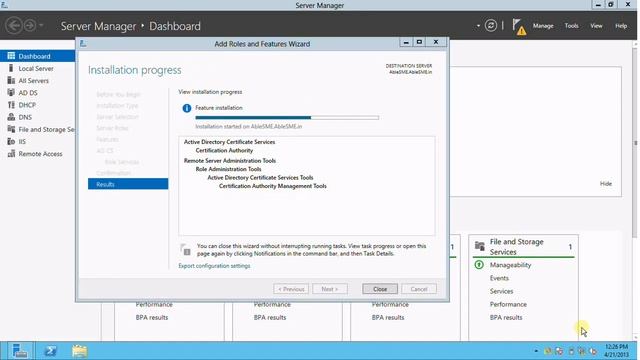
Task: Open the Manage menu
Action: (543, 26)
